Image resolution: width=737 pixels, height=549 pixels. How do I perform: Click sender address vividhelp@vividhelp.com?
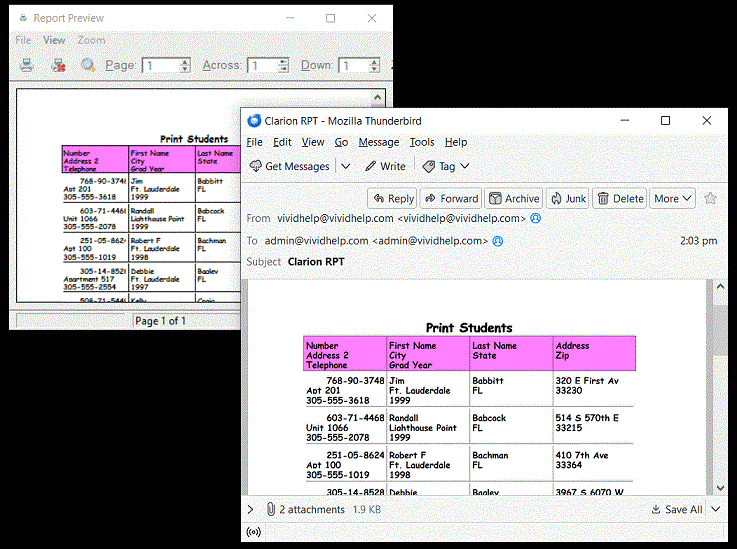tap(401, 219)
